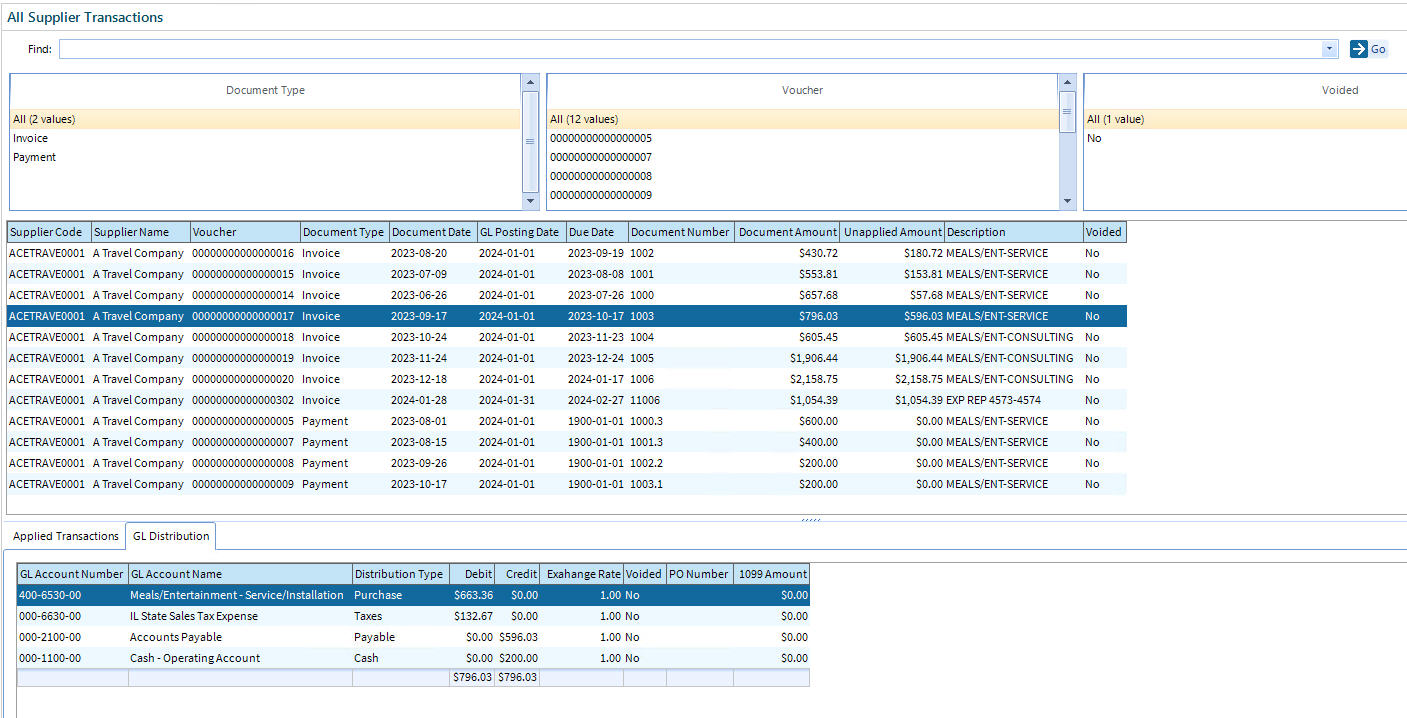Sort by Credit column header

point(517,574)
